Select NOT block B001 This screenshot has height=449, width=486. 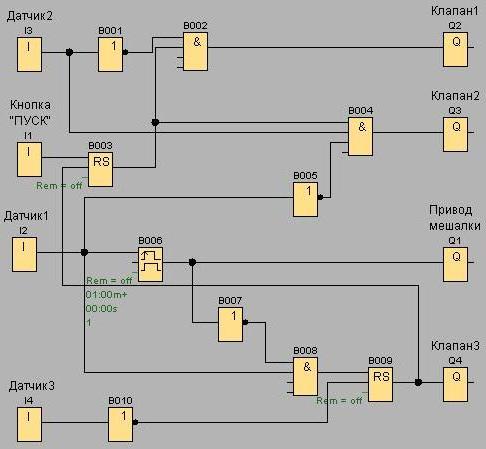tap(111, 54)
